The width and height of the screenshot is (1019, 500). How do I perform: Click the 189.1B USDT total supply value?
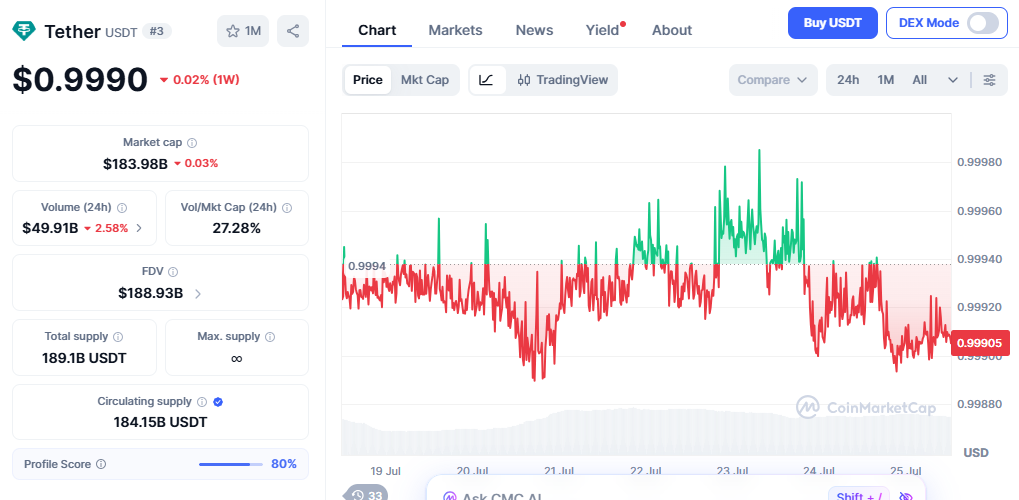(x=84, y=358)
